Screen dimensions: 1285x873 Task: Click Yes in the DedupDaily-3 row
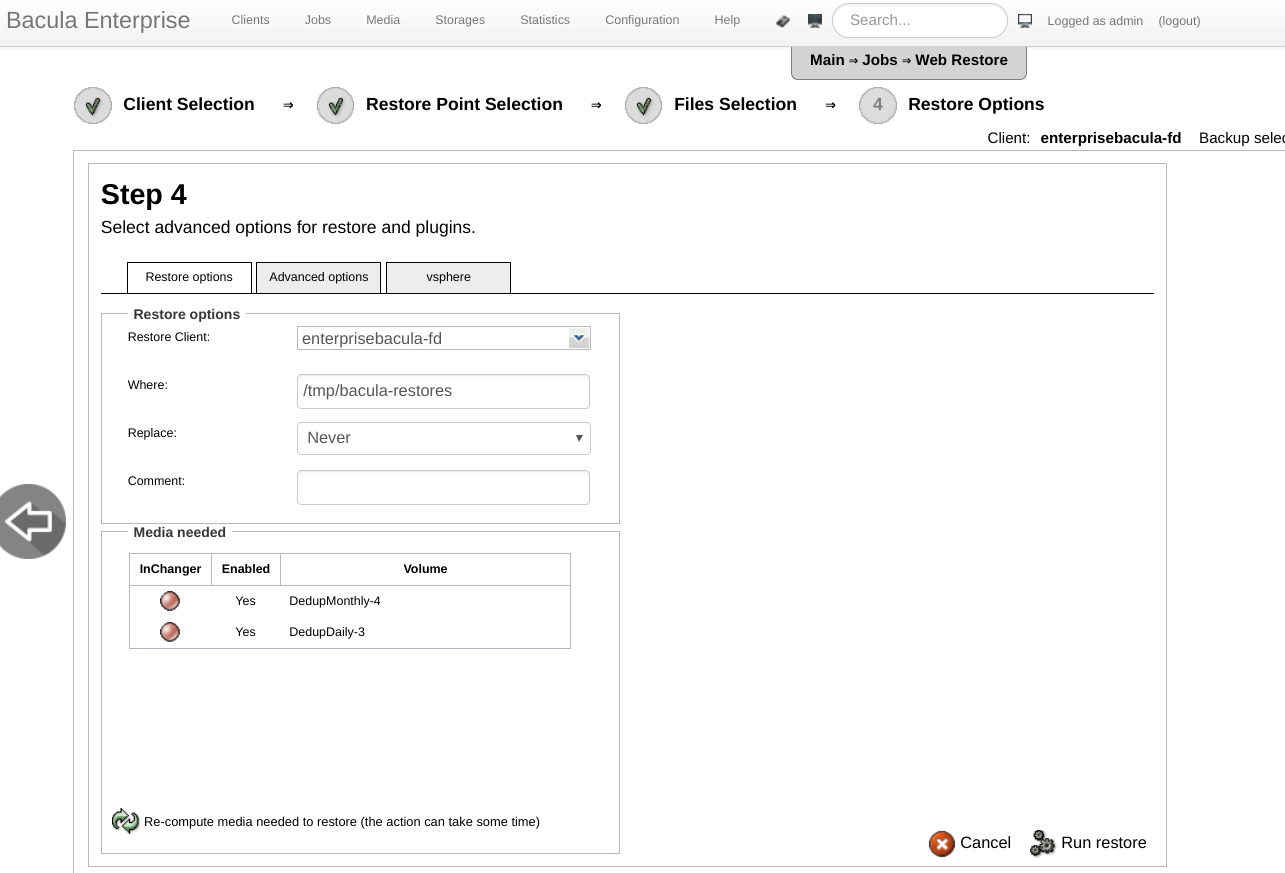pos(246,632)
